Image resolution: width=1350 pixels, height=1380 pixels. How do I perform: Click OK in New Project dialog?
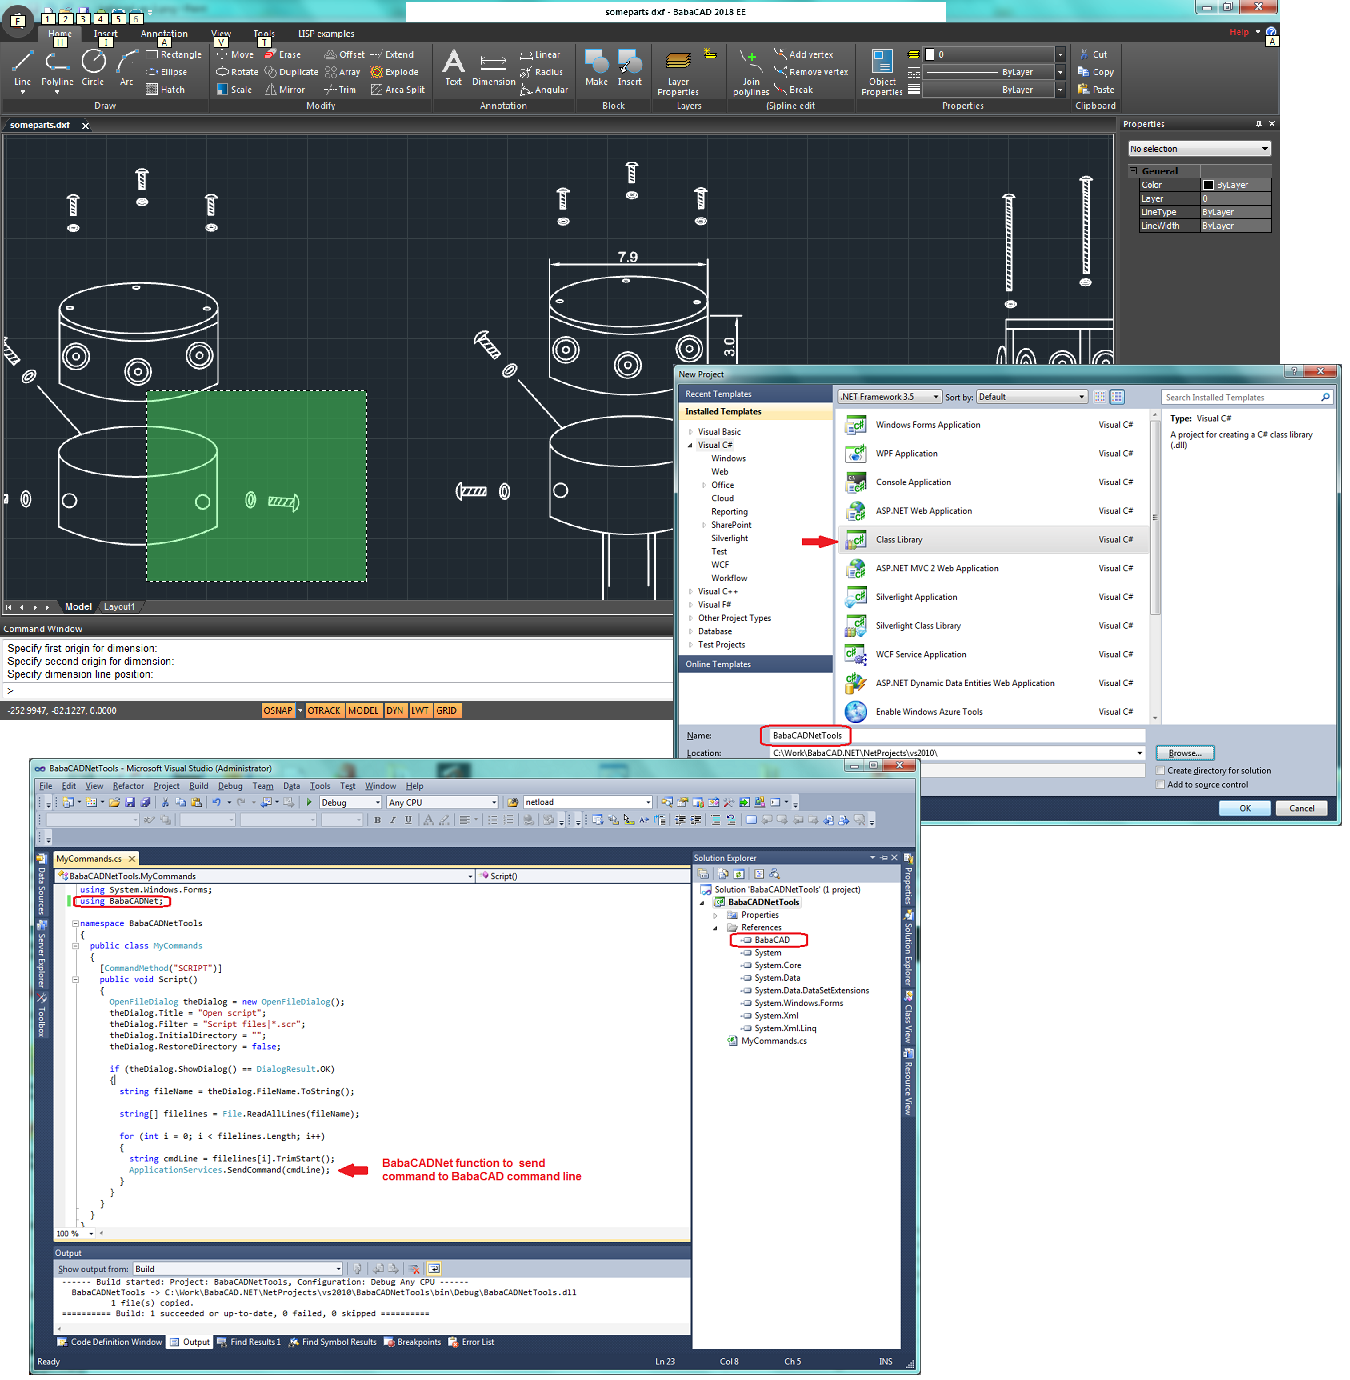click(x=1245, y=808)
